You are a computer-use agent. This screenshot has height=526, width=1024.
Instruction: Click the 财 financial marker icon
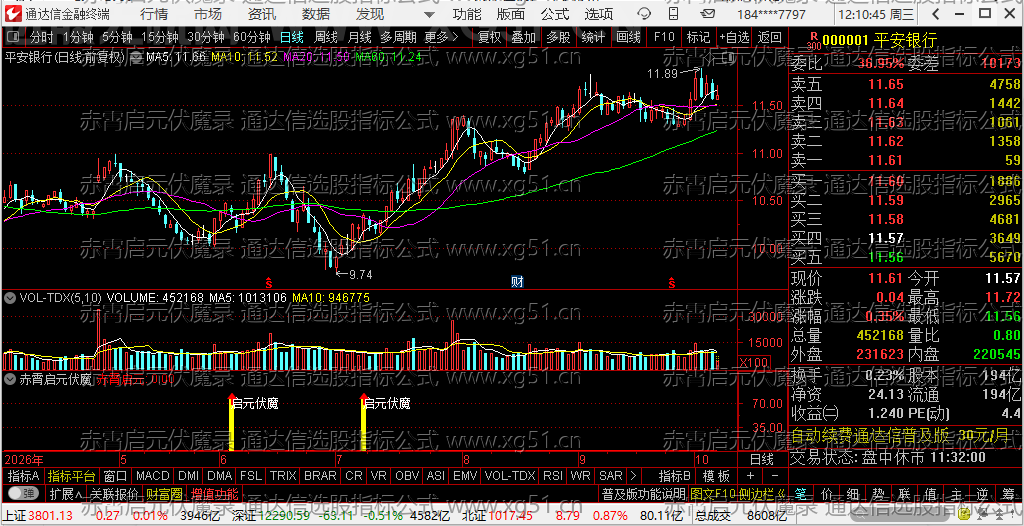point(517,282)
